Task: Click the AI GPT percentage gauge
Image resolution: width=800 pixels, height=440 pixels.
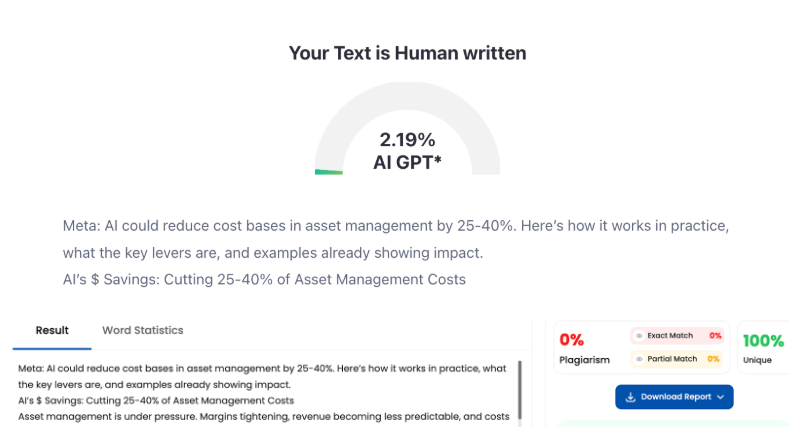Action: (407, 130)
